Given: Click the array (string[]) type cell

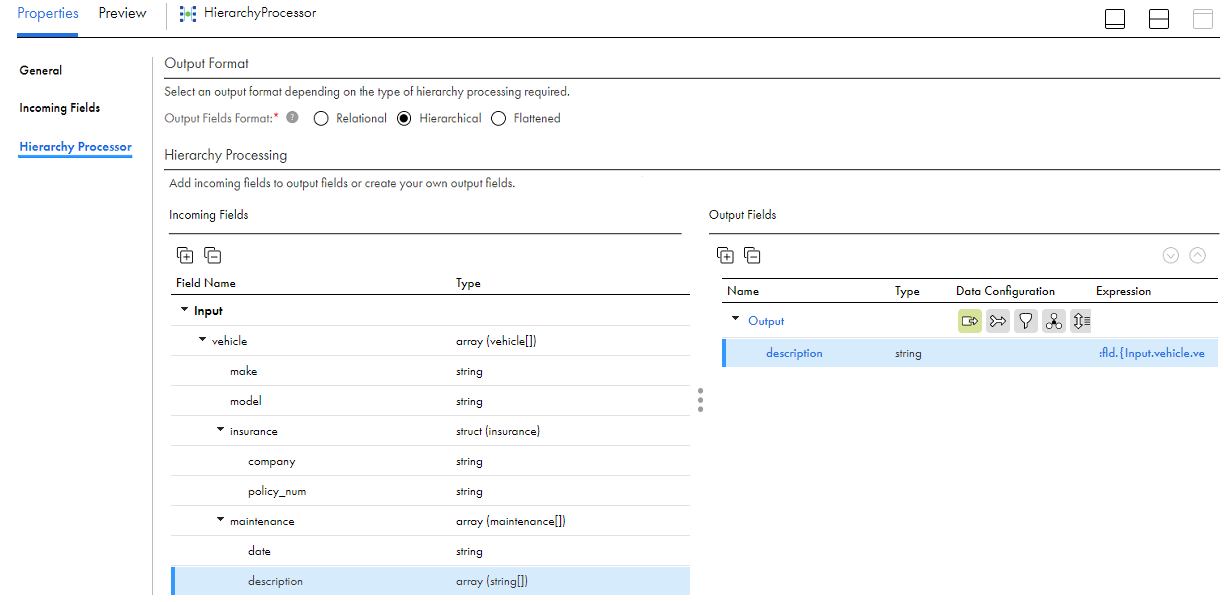Looking at the screenshot, I should point(492,581).
